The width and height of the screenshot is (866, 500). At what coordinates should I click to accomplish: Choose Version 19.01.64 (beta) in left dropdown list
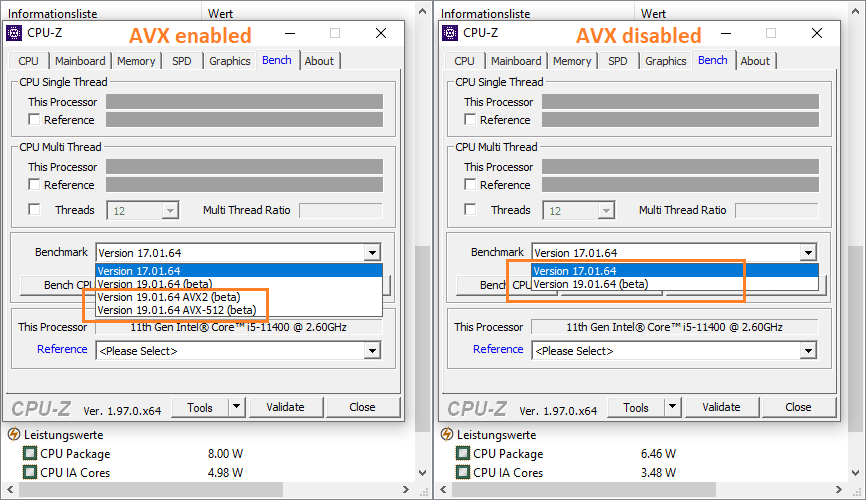(x=239, y=284)
